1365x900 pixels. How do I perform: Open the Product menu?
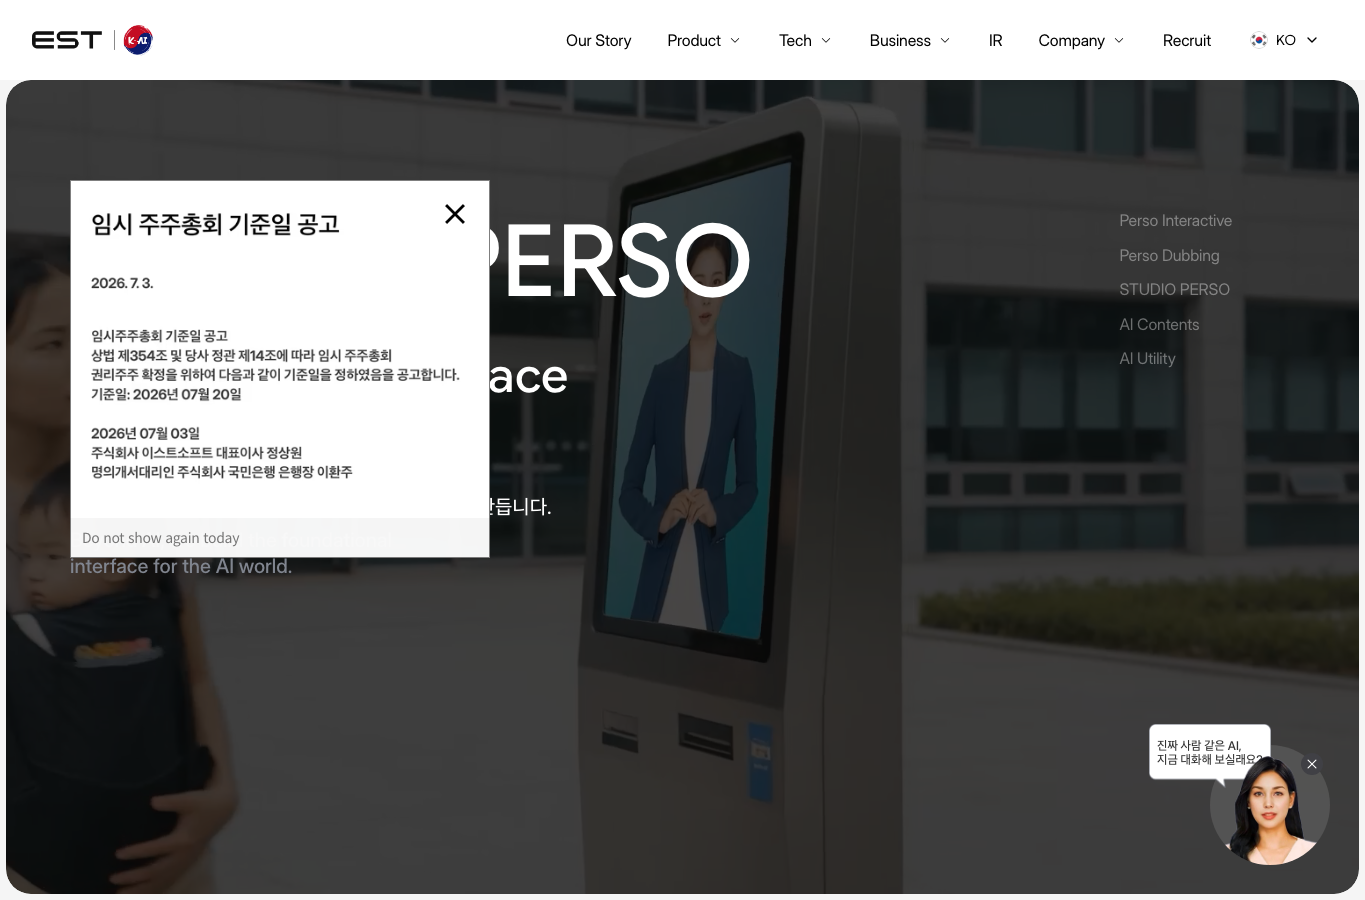[x=694, y=40]
